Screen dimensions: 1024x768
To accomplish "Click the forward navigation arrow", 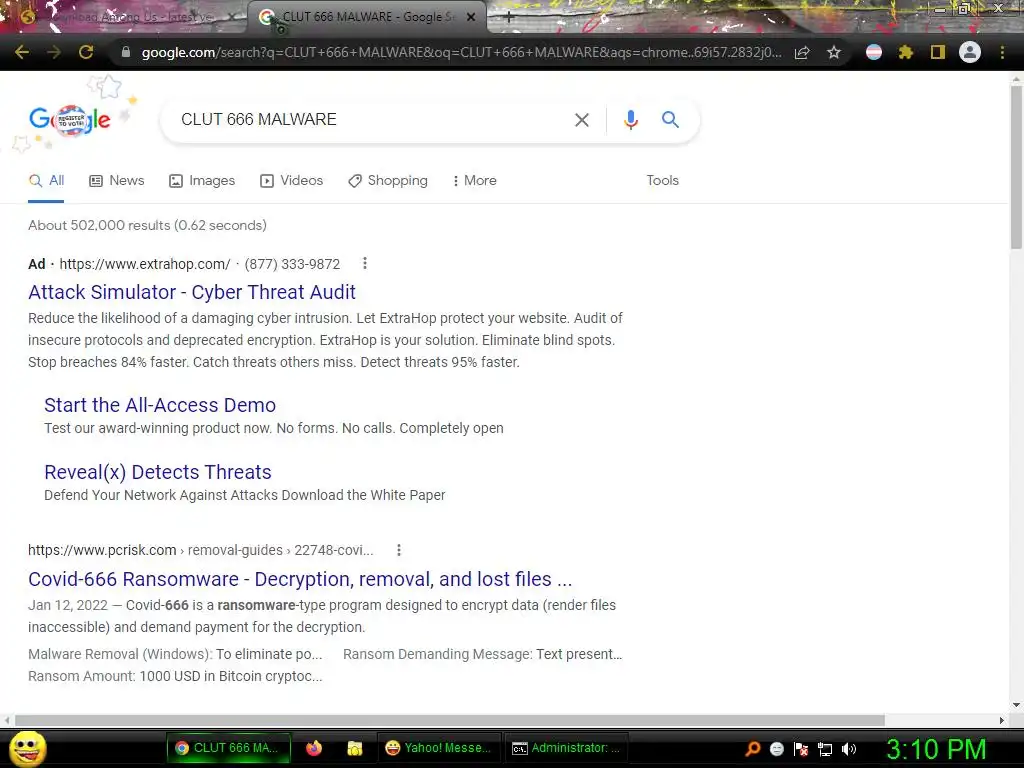I will click(x=54, y=52).
